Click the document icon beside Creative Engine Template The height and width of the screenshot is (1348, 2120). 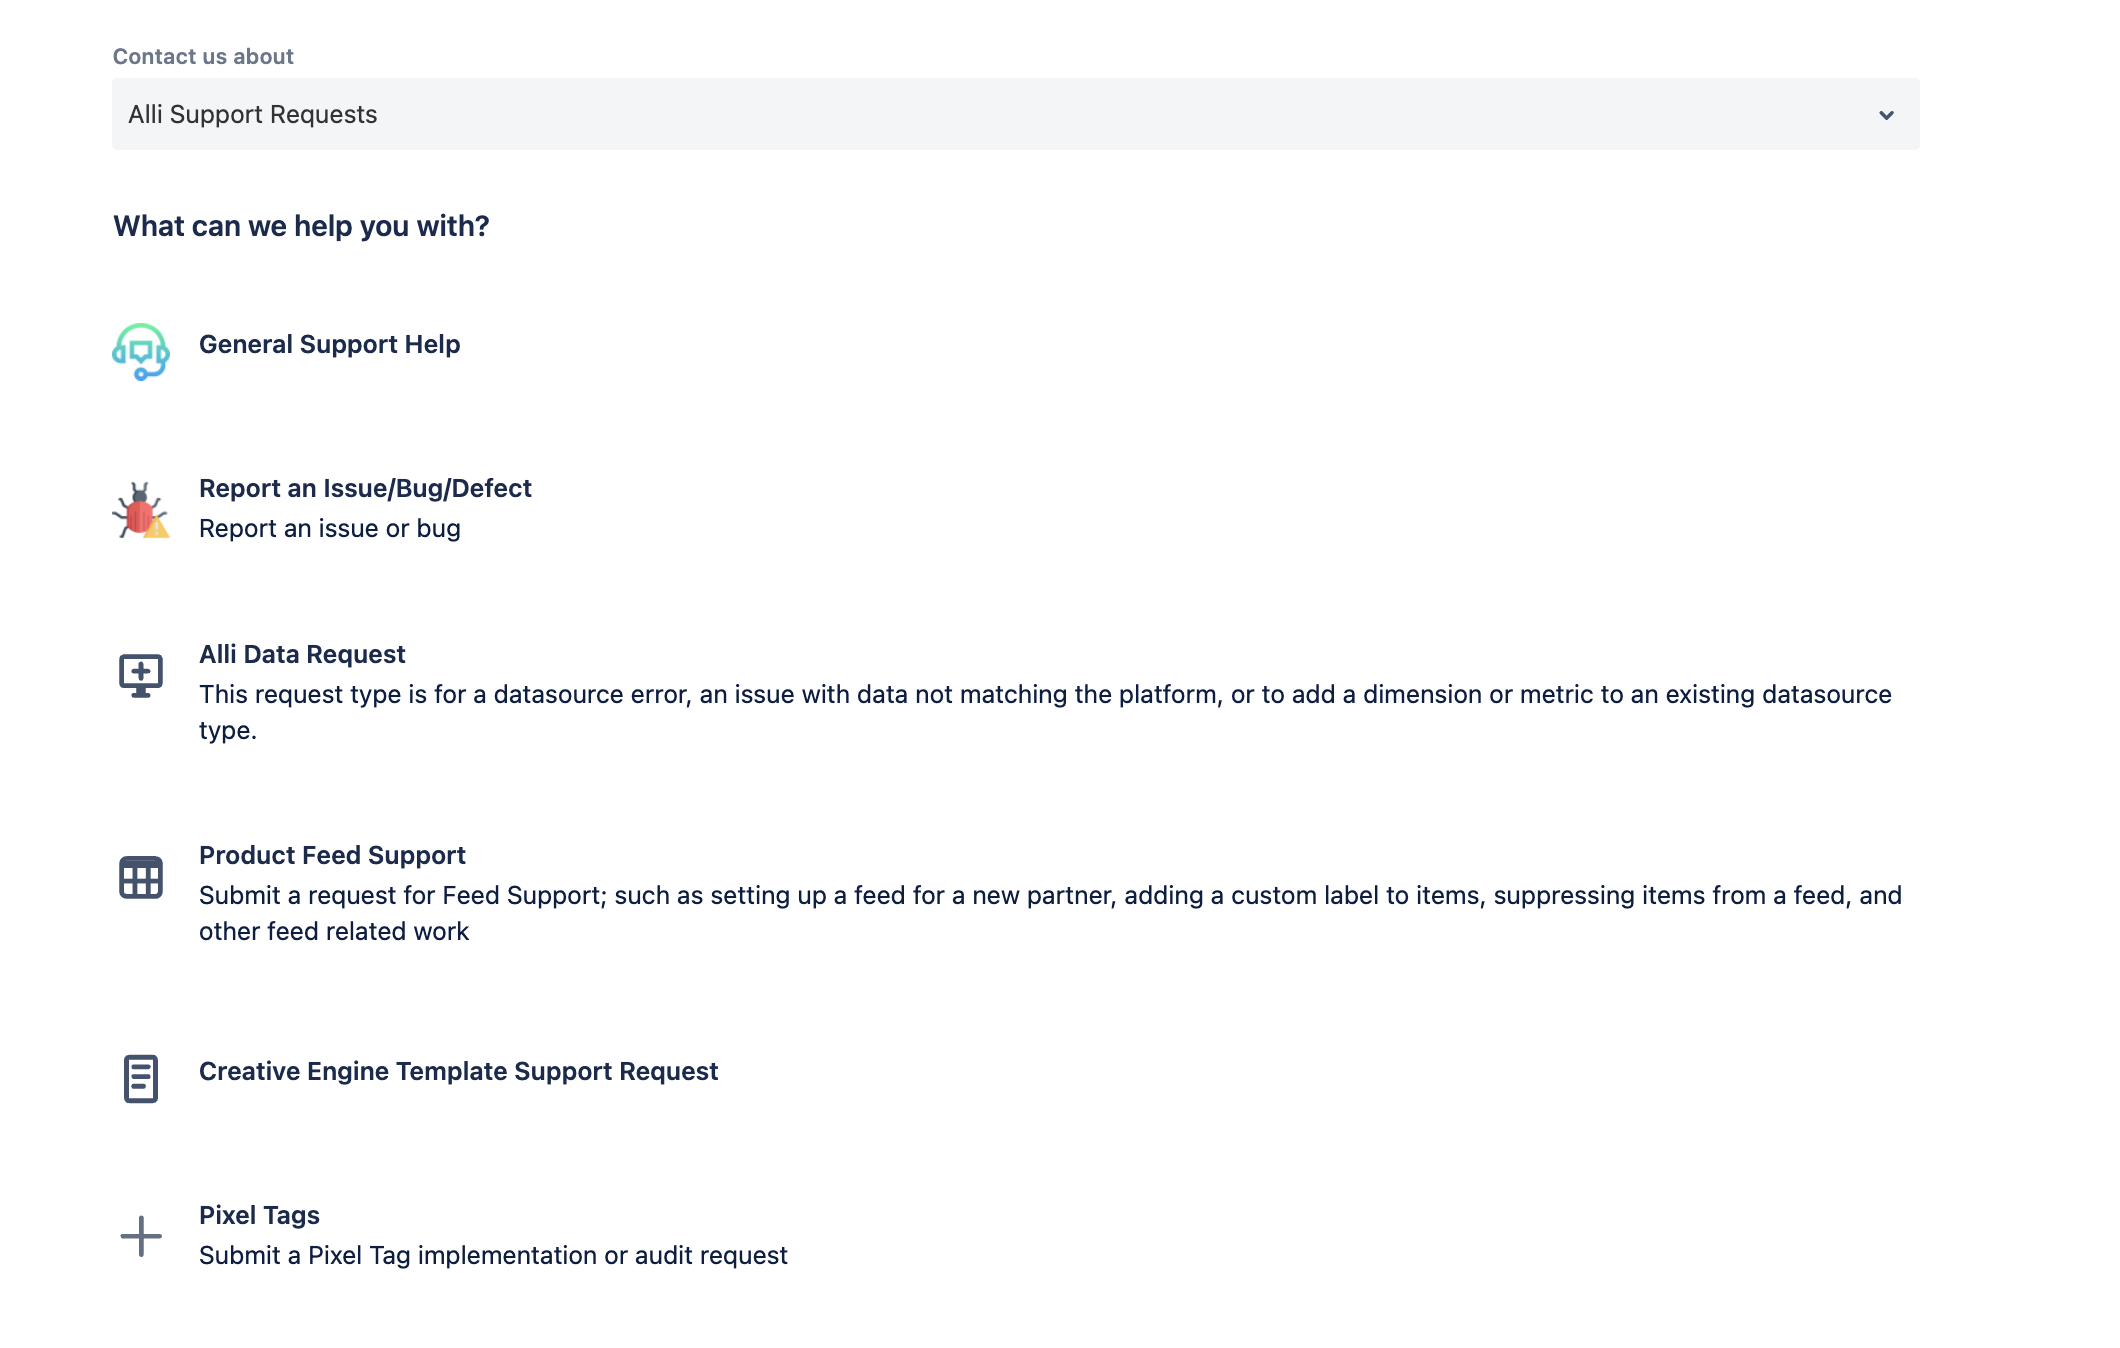click(x=140, y=1080)
